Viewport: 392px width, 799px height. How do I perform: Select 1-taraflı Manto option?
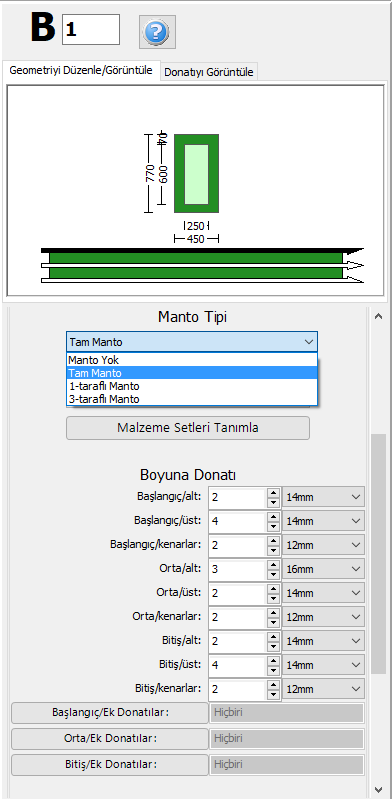click(192, 386)
